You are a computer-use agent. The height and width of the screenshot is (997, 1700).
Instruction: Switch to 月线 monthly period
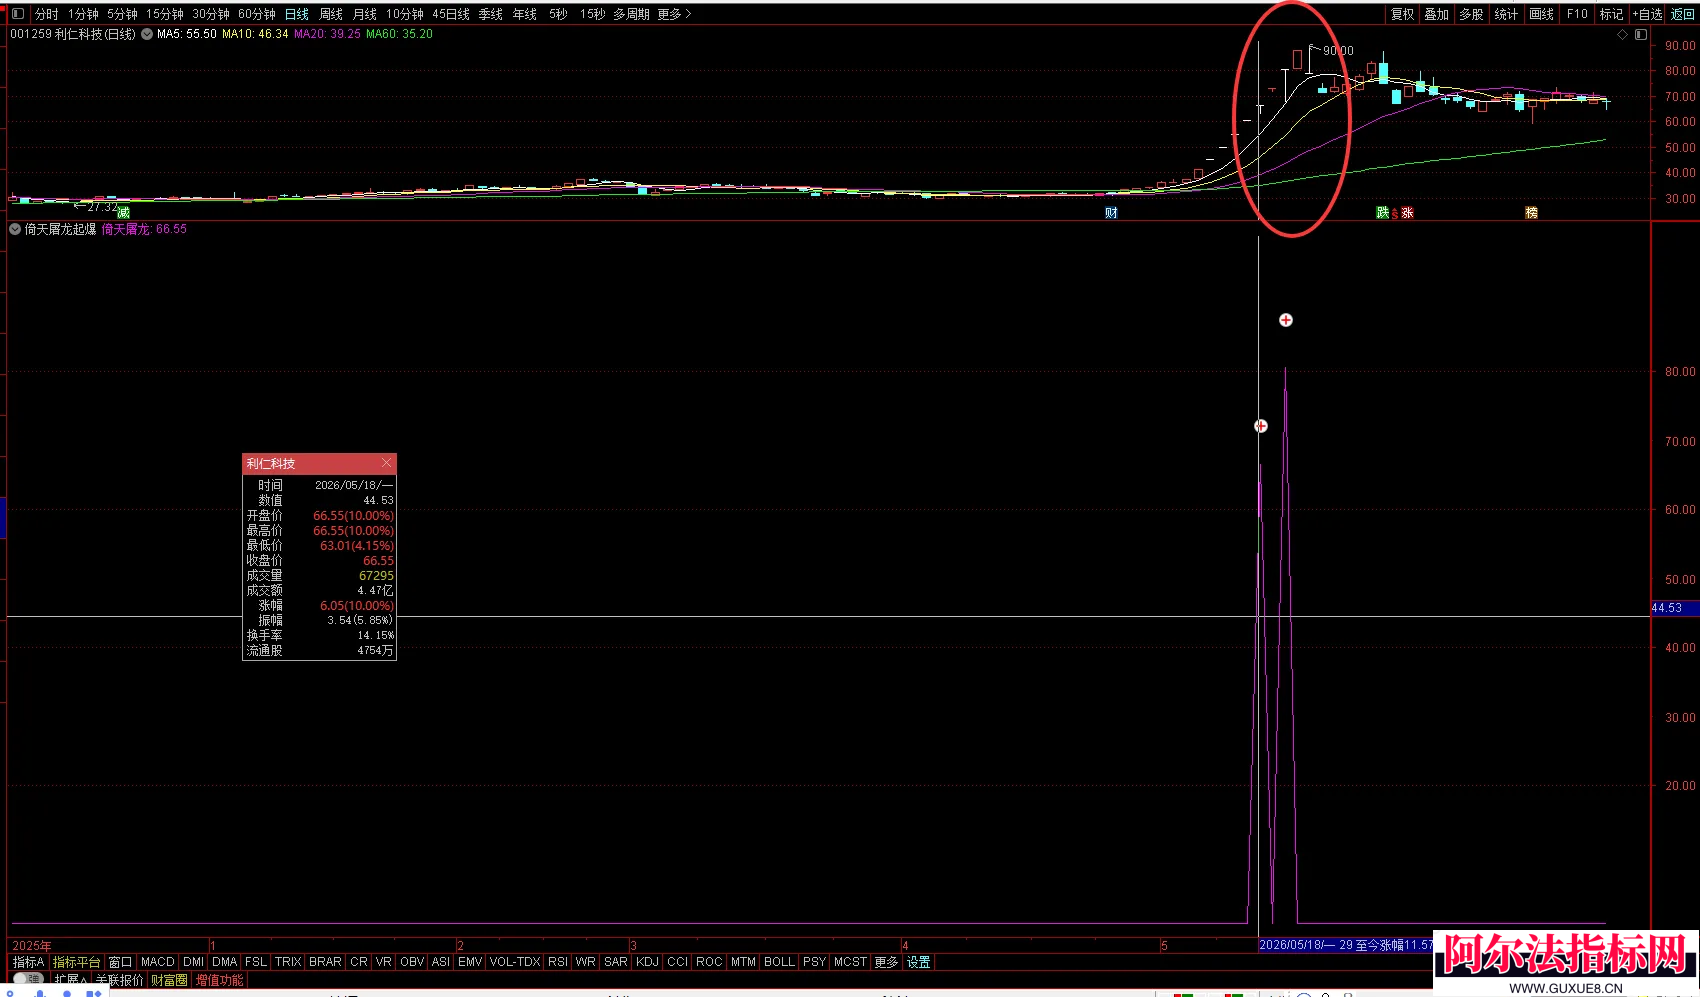(365, 14)
